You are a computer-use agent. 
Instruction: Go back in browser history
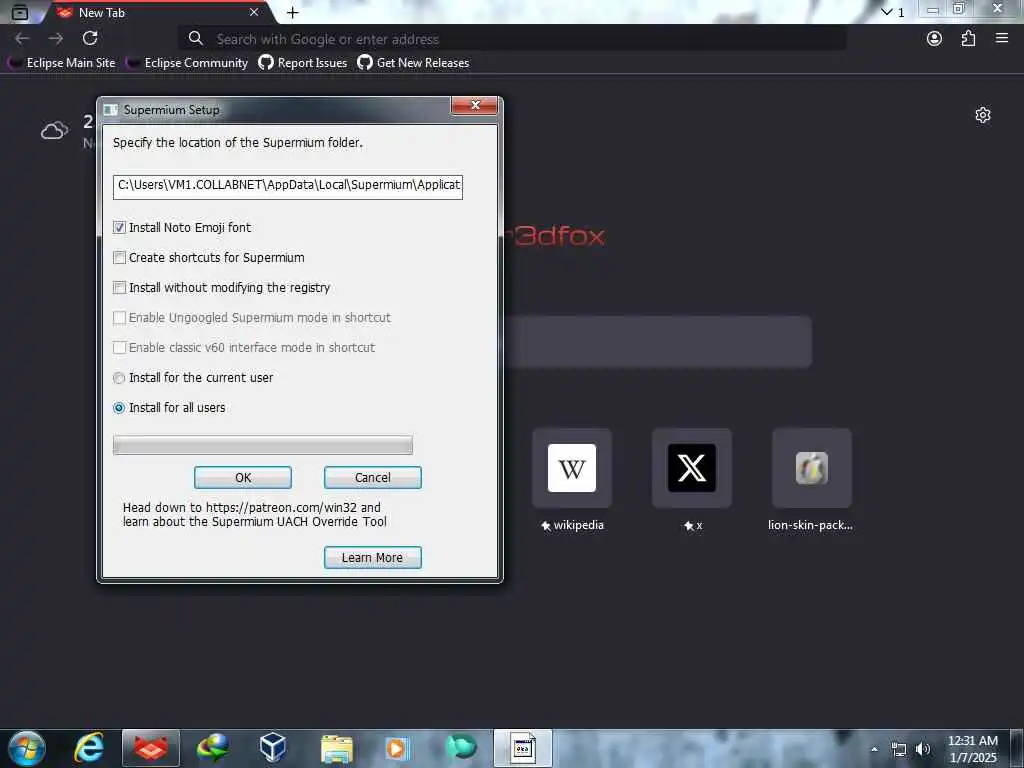pyautogui.click(x=22, y=39)
